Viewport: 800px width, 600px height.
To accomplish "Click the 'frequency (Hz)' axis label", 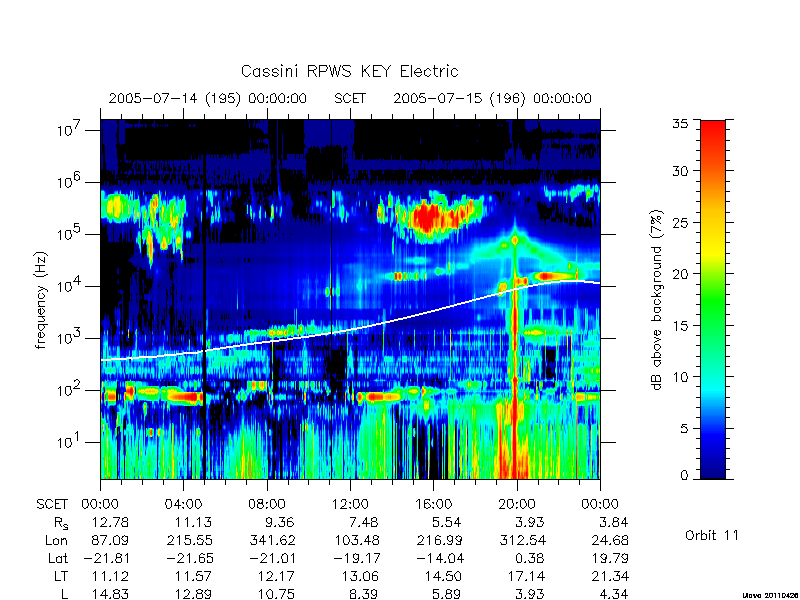I will pos(41,300).
